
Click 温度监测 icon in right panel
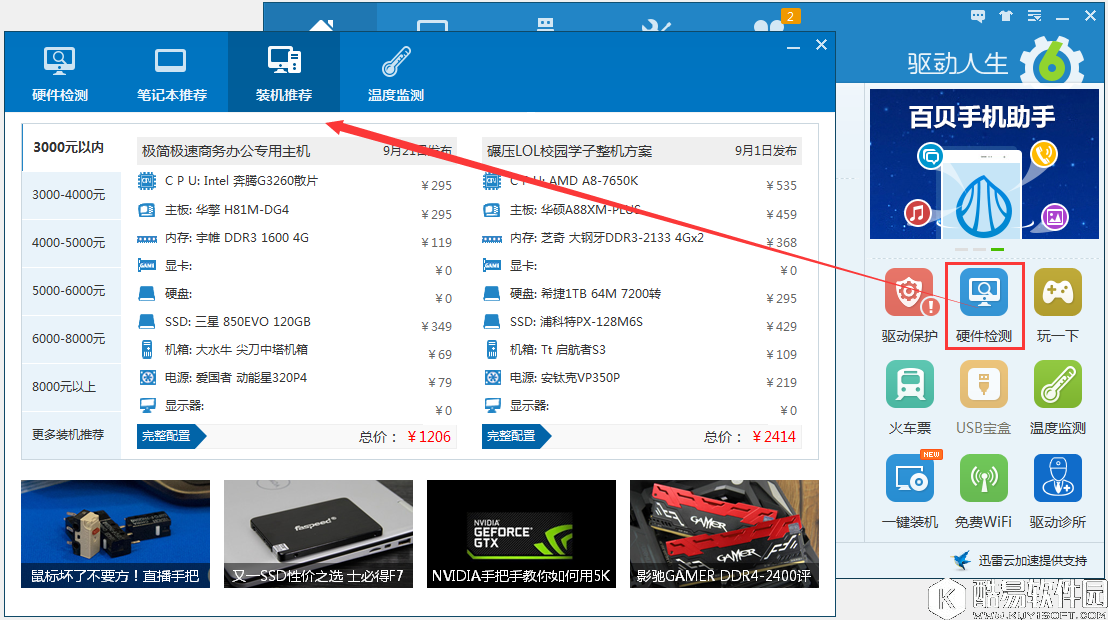1057,385
